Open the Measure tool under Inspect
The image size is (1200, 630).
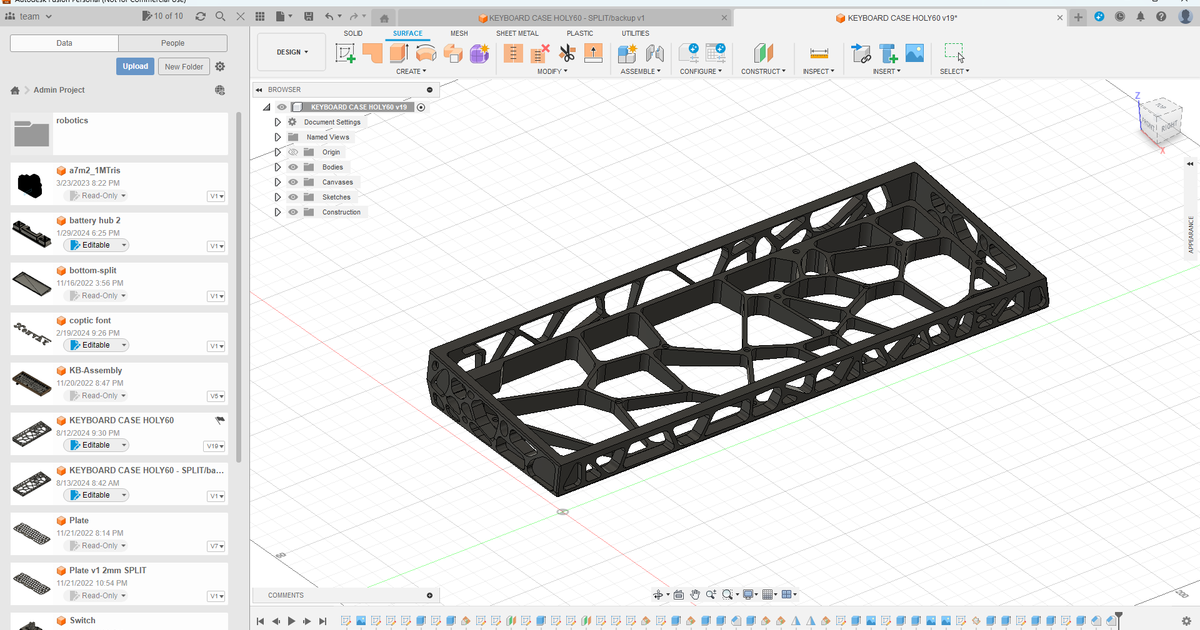coord(819,54)
